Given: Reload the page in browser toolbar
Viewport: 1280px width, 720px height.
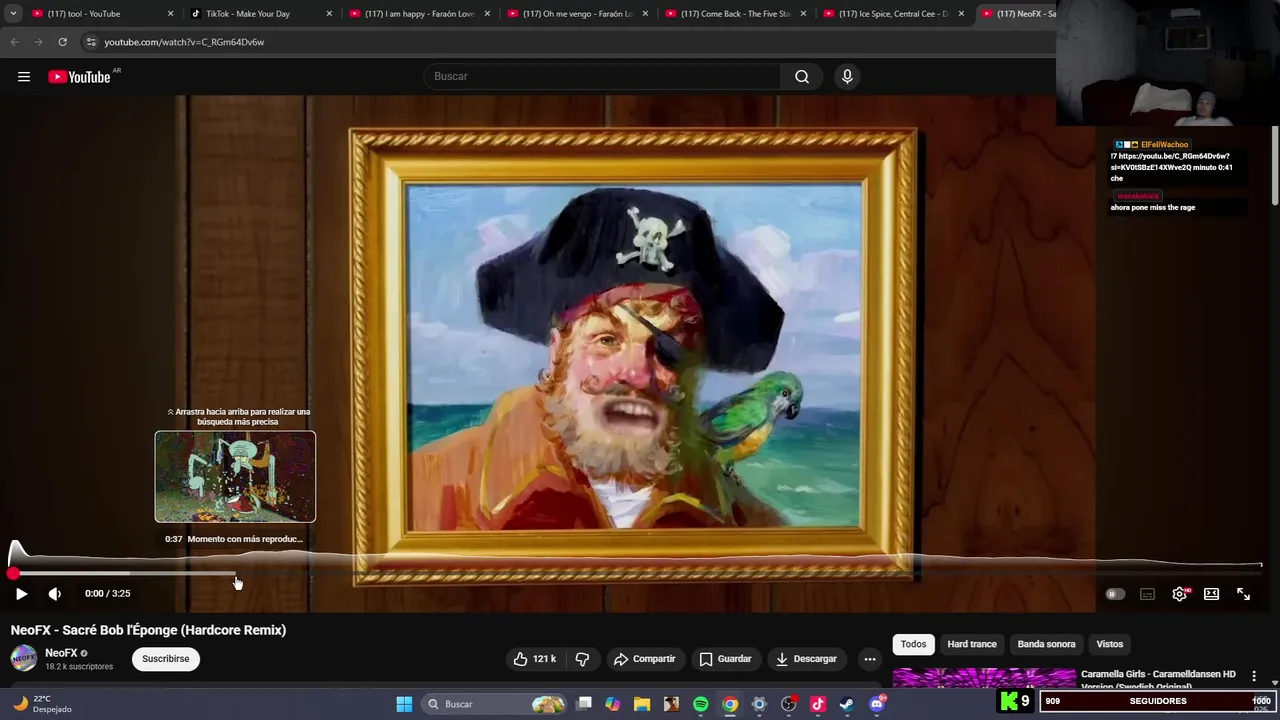Looking at the screenshot, I should click(62, 42).
